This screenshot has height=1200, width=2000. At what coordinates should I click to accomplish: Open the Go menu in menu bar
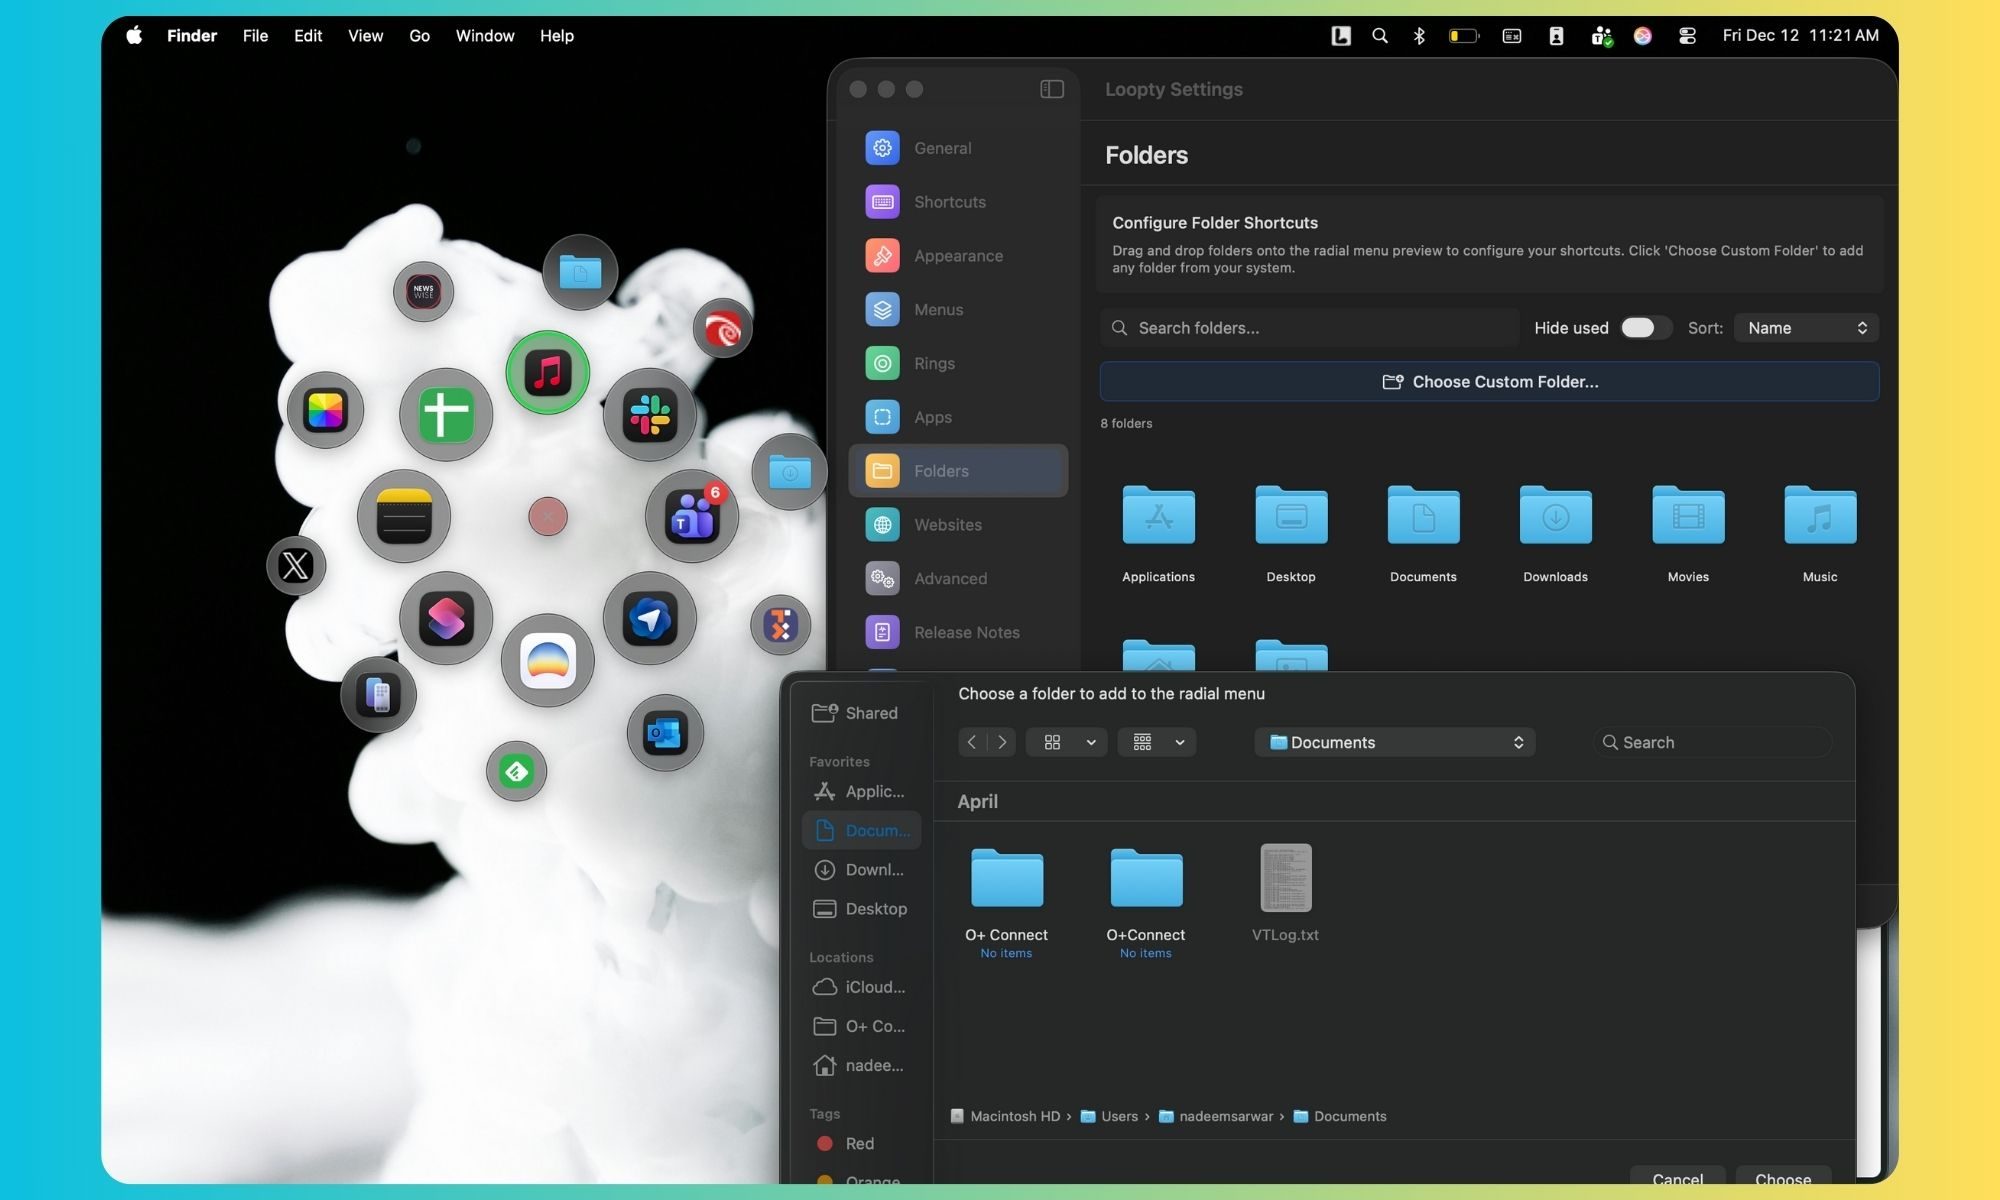(x=419, y=36)
